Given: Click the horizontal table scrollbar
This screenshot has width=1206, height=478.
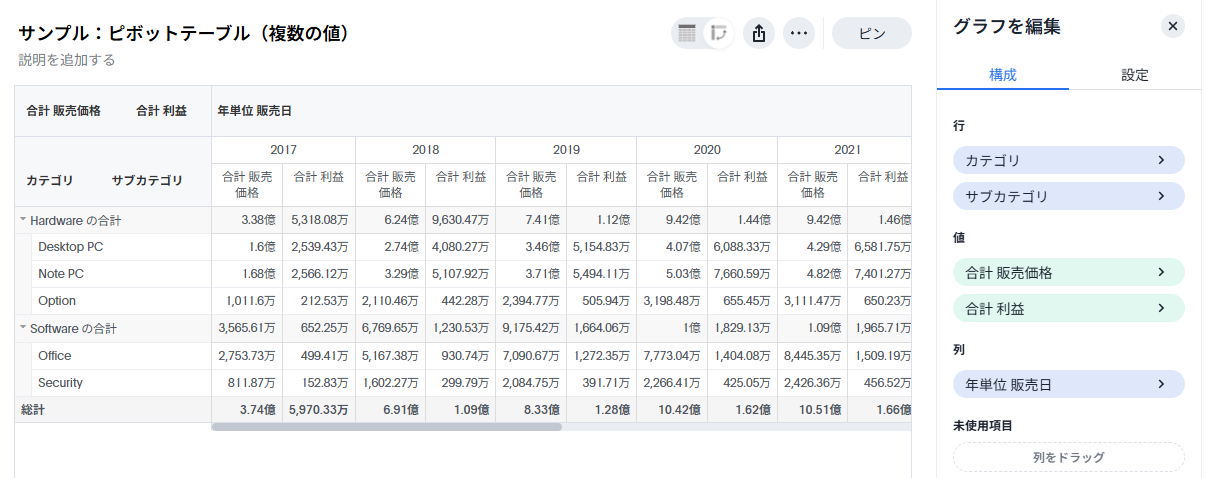Looking at the screenshot, I should (386, 427).
